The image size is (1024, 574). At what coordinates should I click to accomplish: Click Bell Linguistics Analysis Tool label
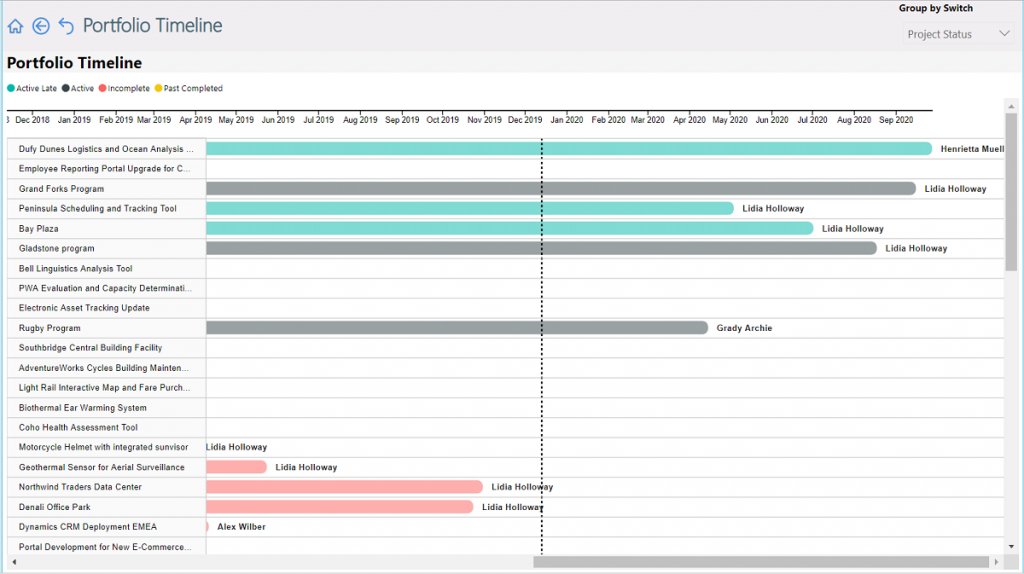(x=76, y=268)
